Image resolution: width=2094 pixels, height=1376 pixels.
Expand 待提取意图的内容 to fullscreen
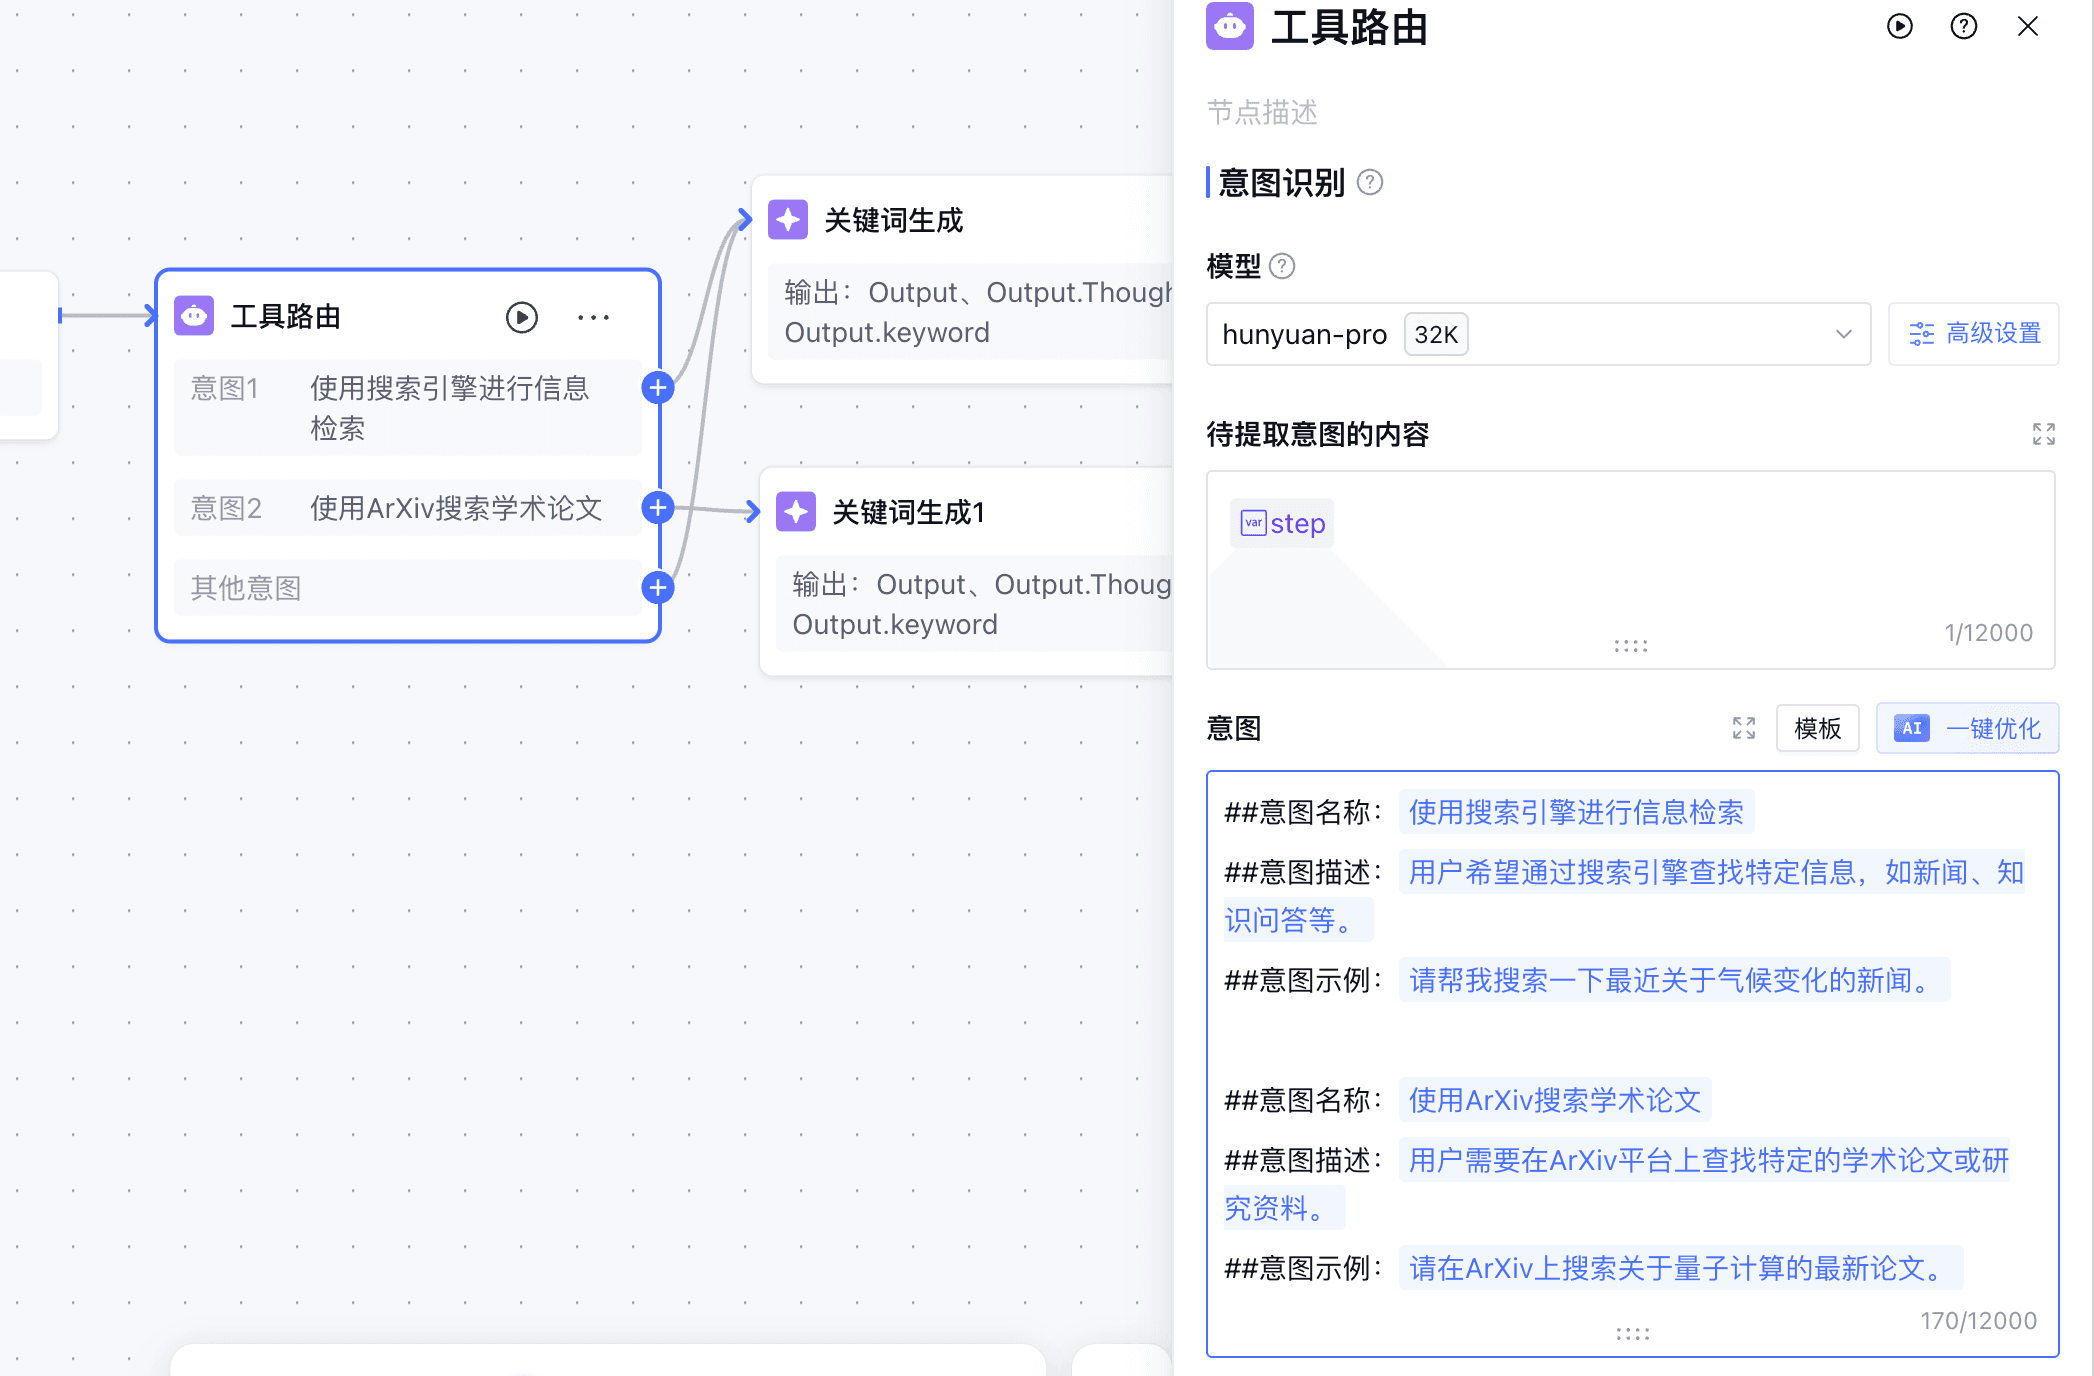(x=2044, y=433)
